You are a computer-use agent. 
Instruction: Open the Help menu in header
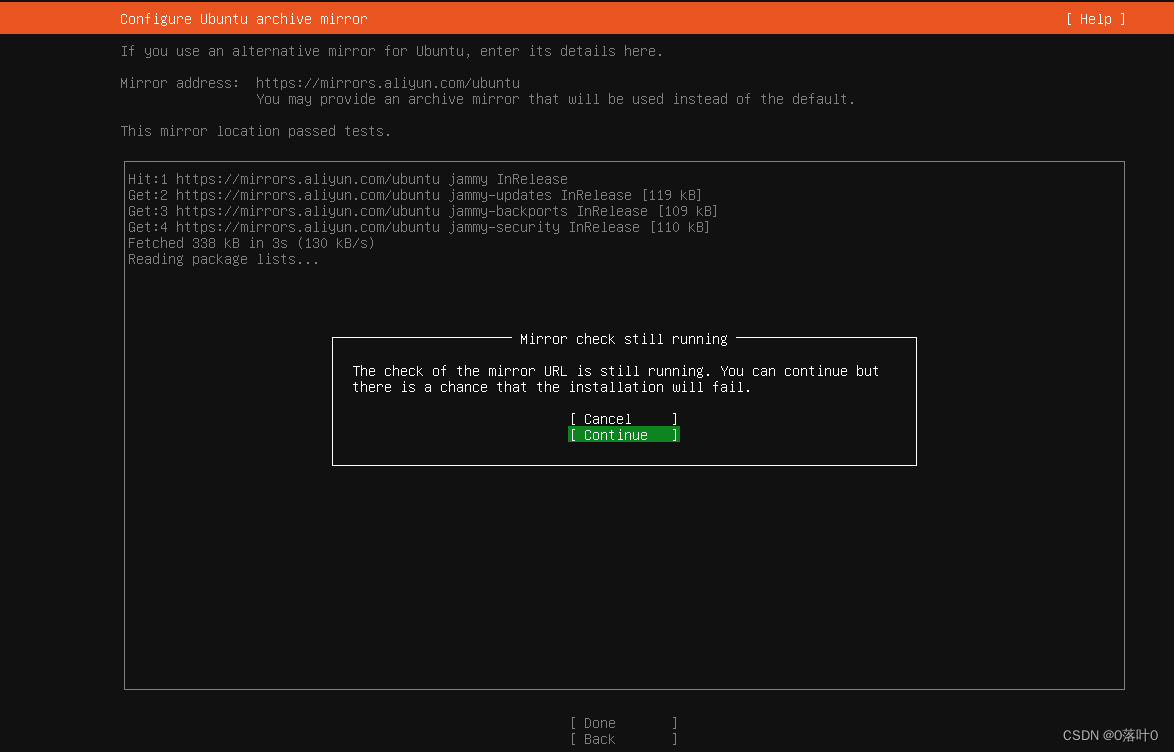(x=1095, y=19)
